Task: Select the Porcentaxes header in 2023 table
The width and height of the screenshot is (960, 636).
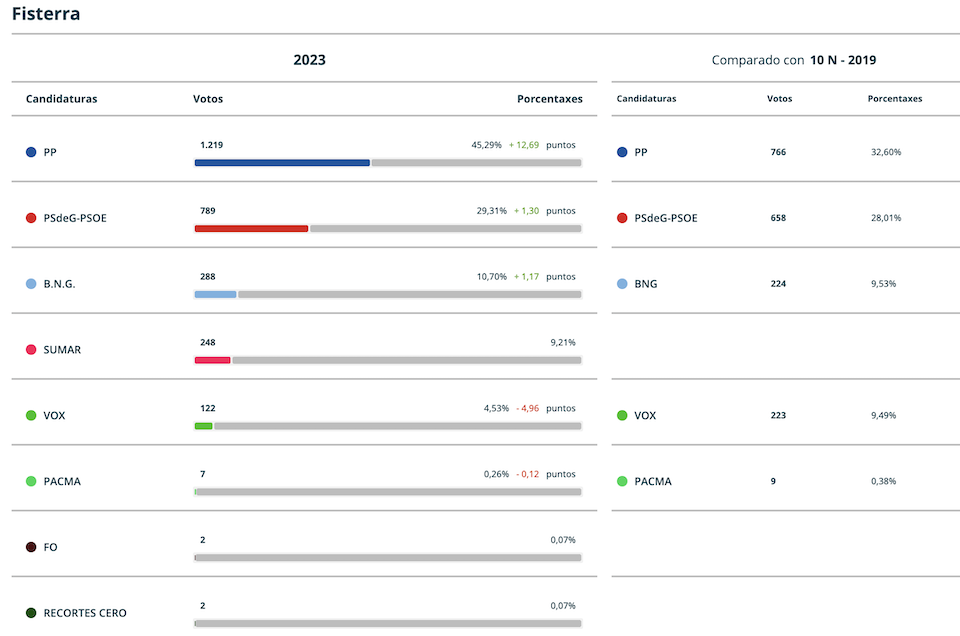Action: pyautogui.click(x=550, y=99)
